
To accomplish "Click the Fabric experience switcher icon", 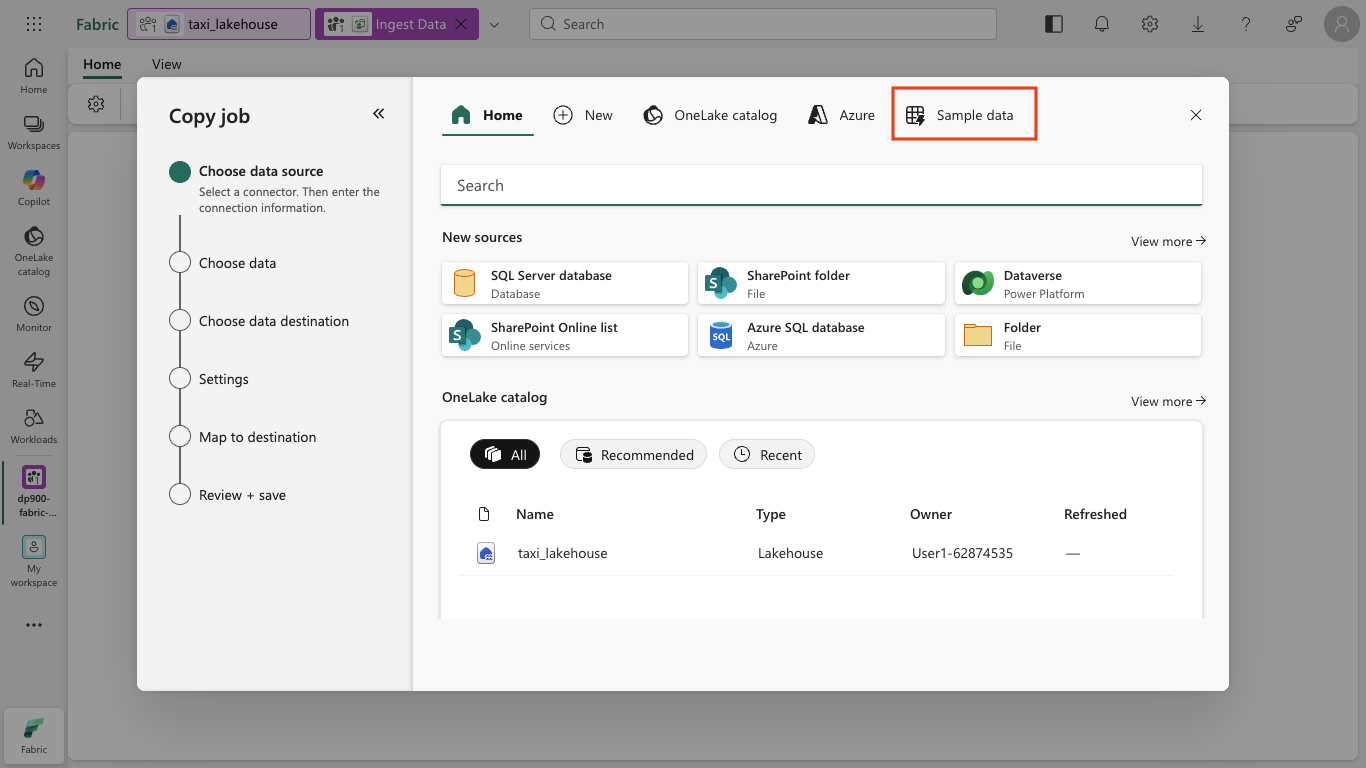I will [34, 734].
